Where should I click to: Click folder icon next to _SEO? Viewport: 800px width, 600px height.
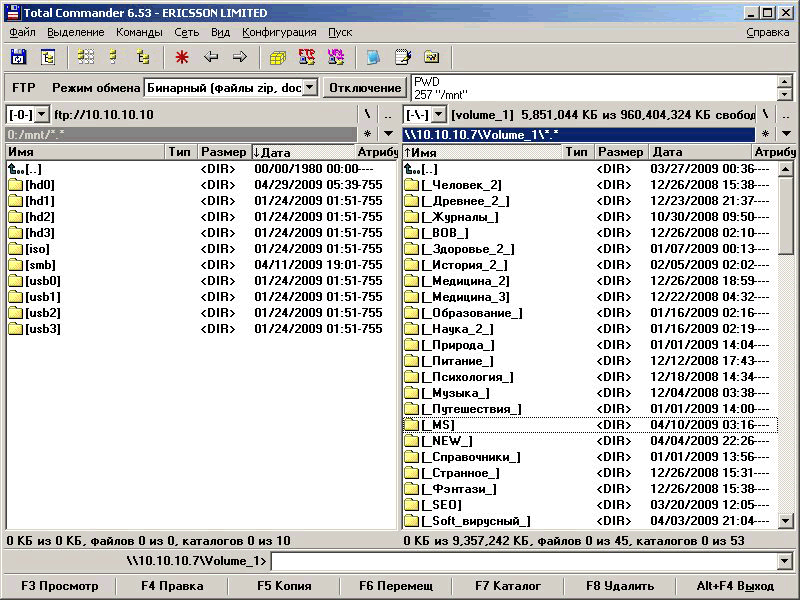[412, 505]
